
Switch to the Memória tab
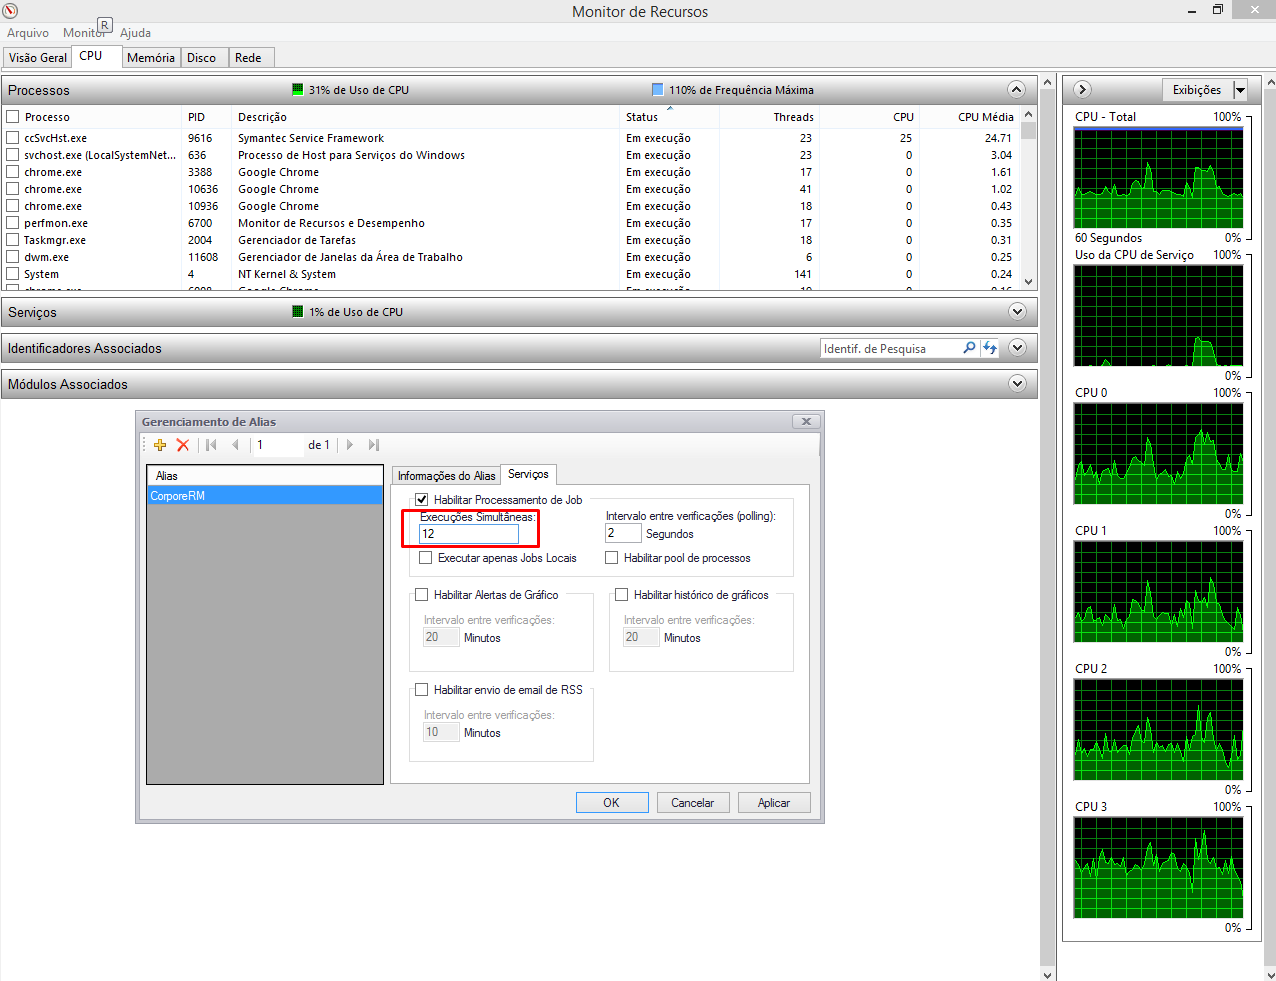tap(150, 57)
